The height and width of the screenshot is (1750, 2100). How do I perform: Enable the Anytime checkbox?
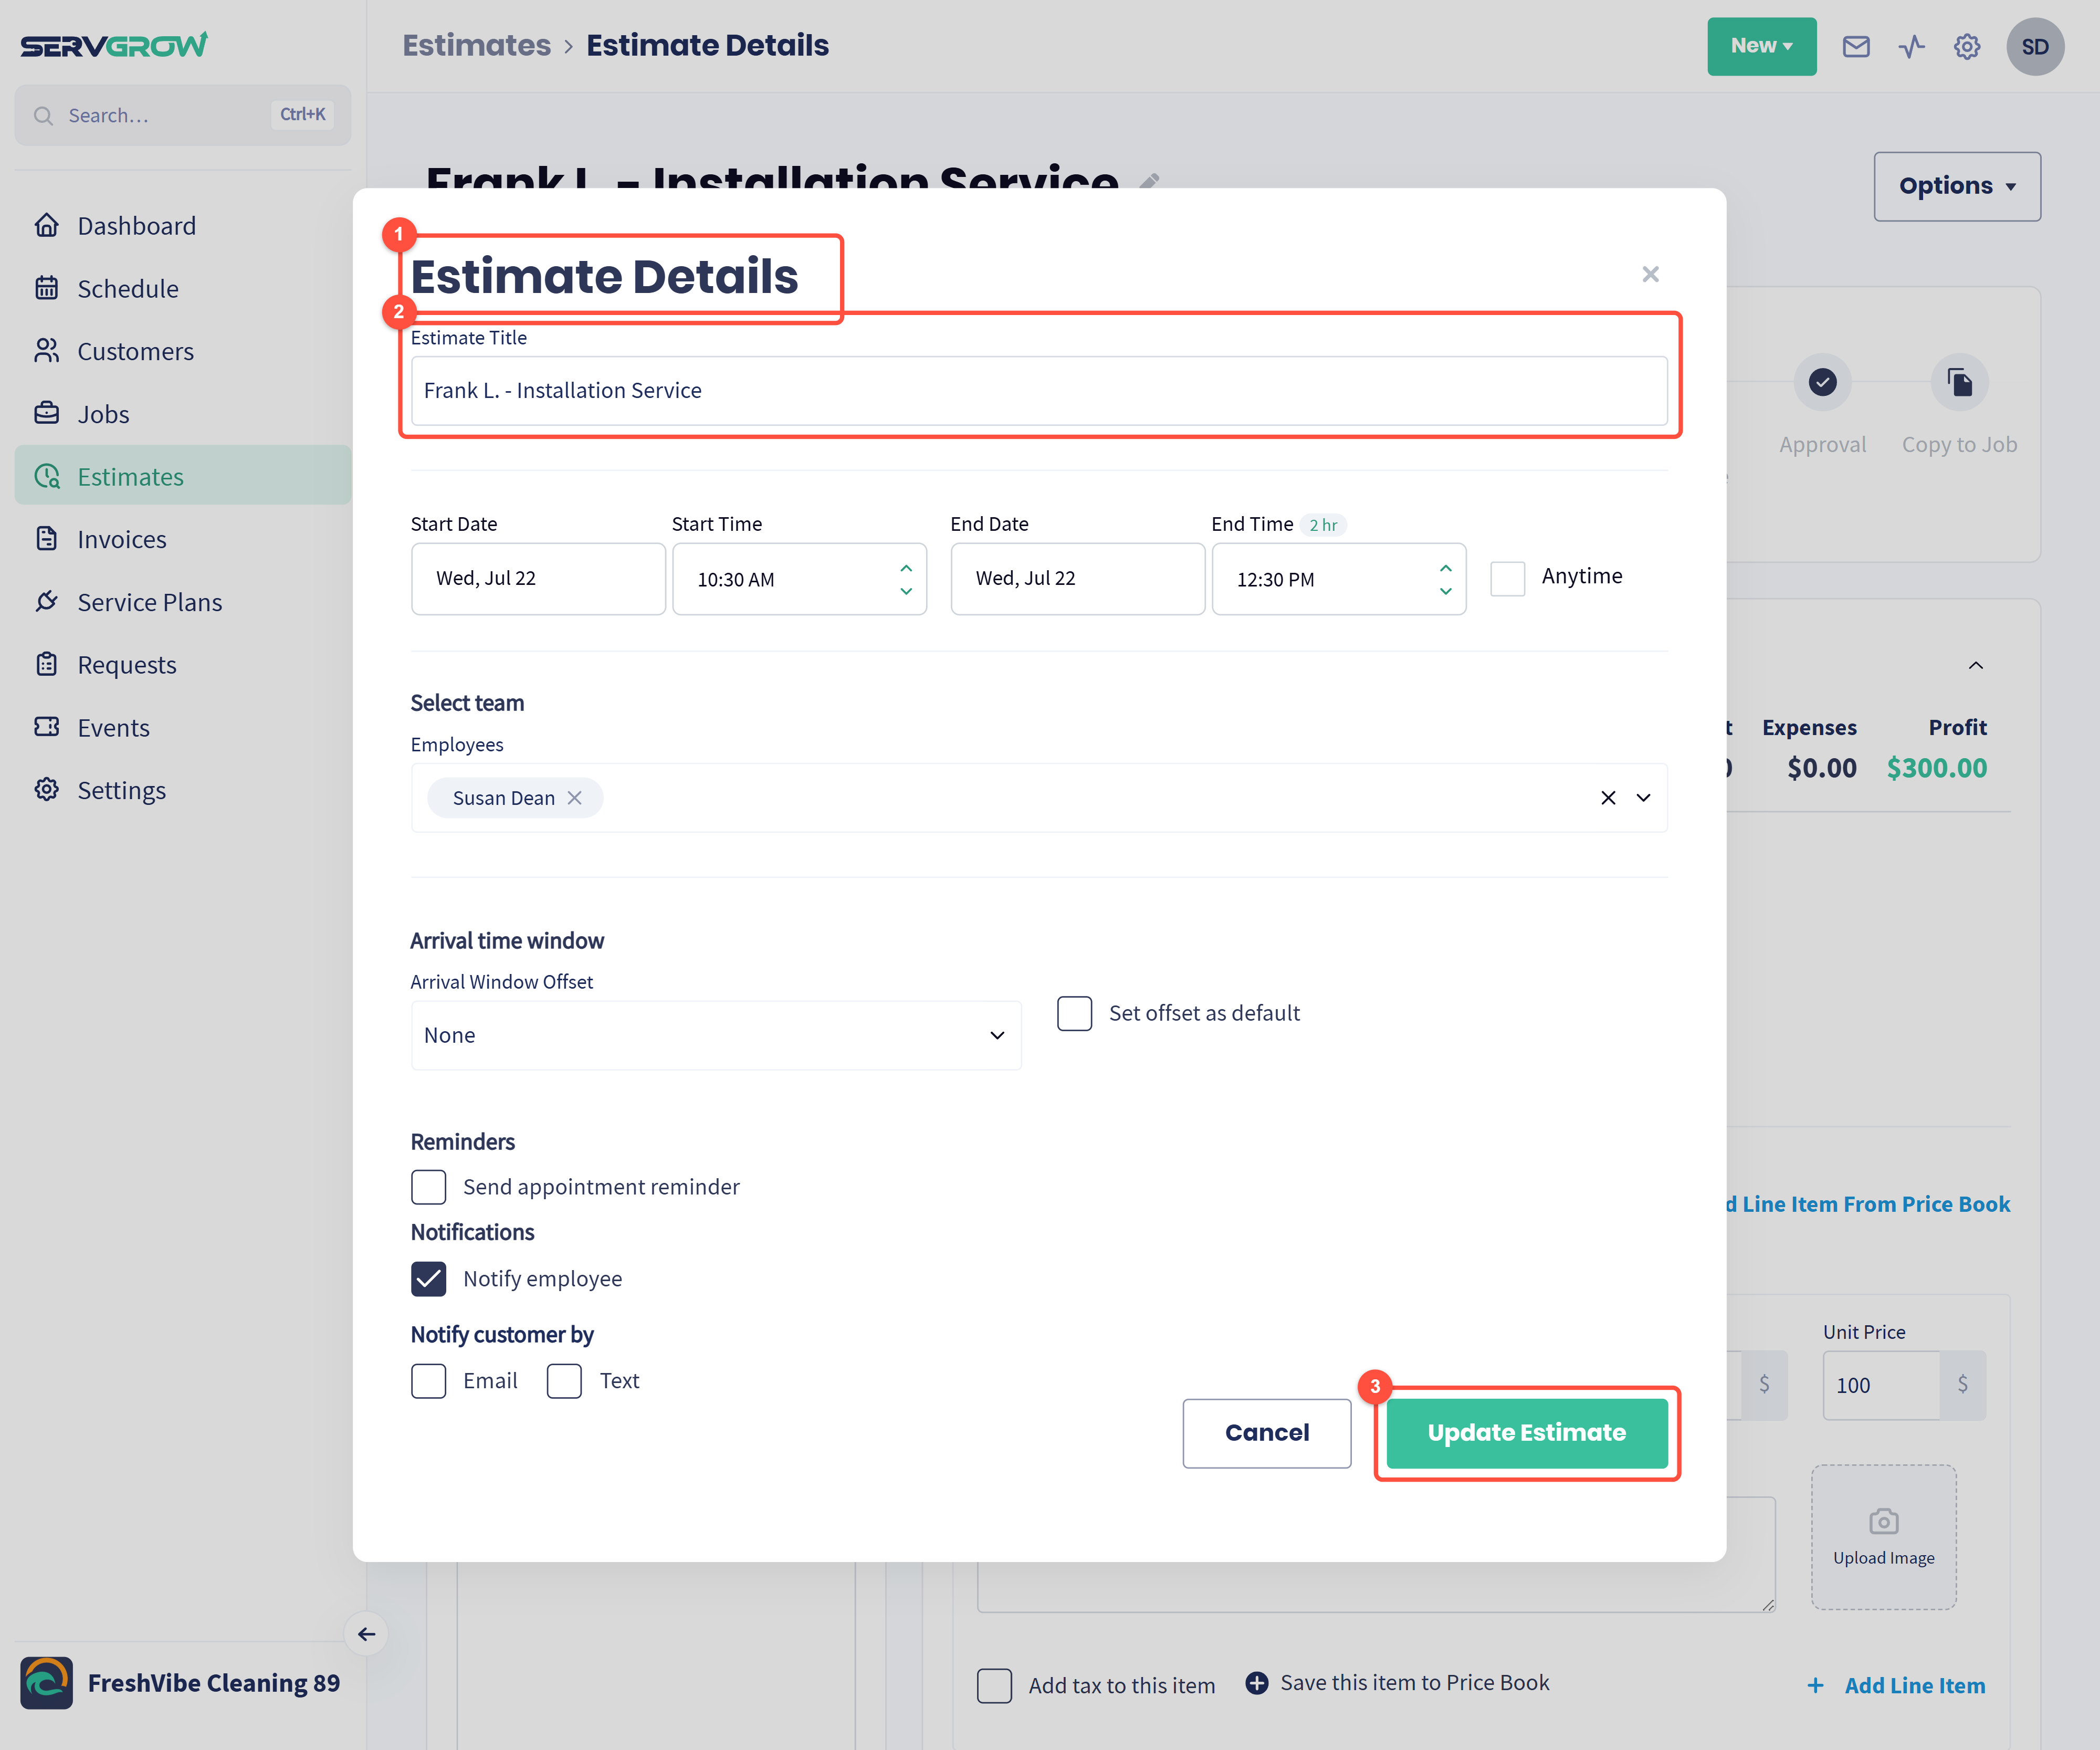click(1507, 578)
